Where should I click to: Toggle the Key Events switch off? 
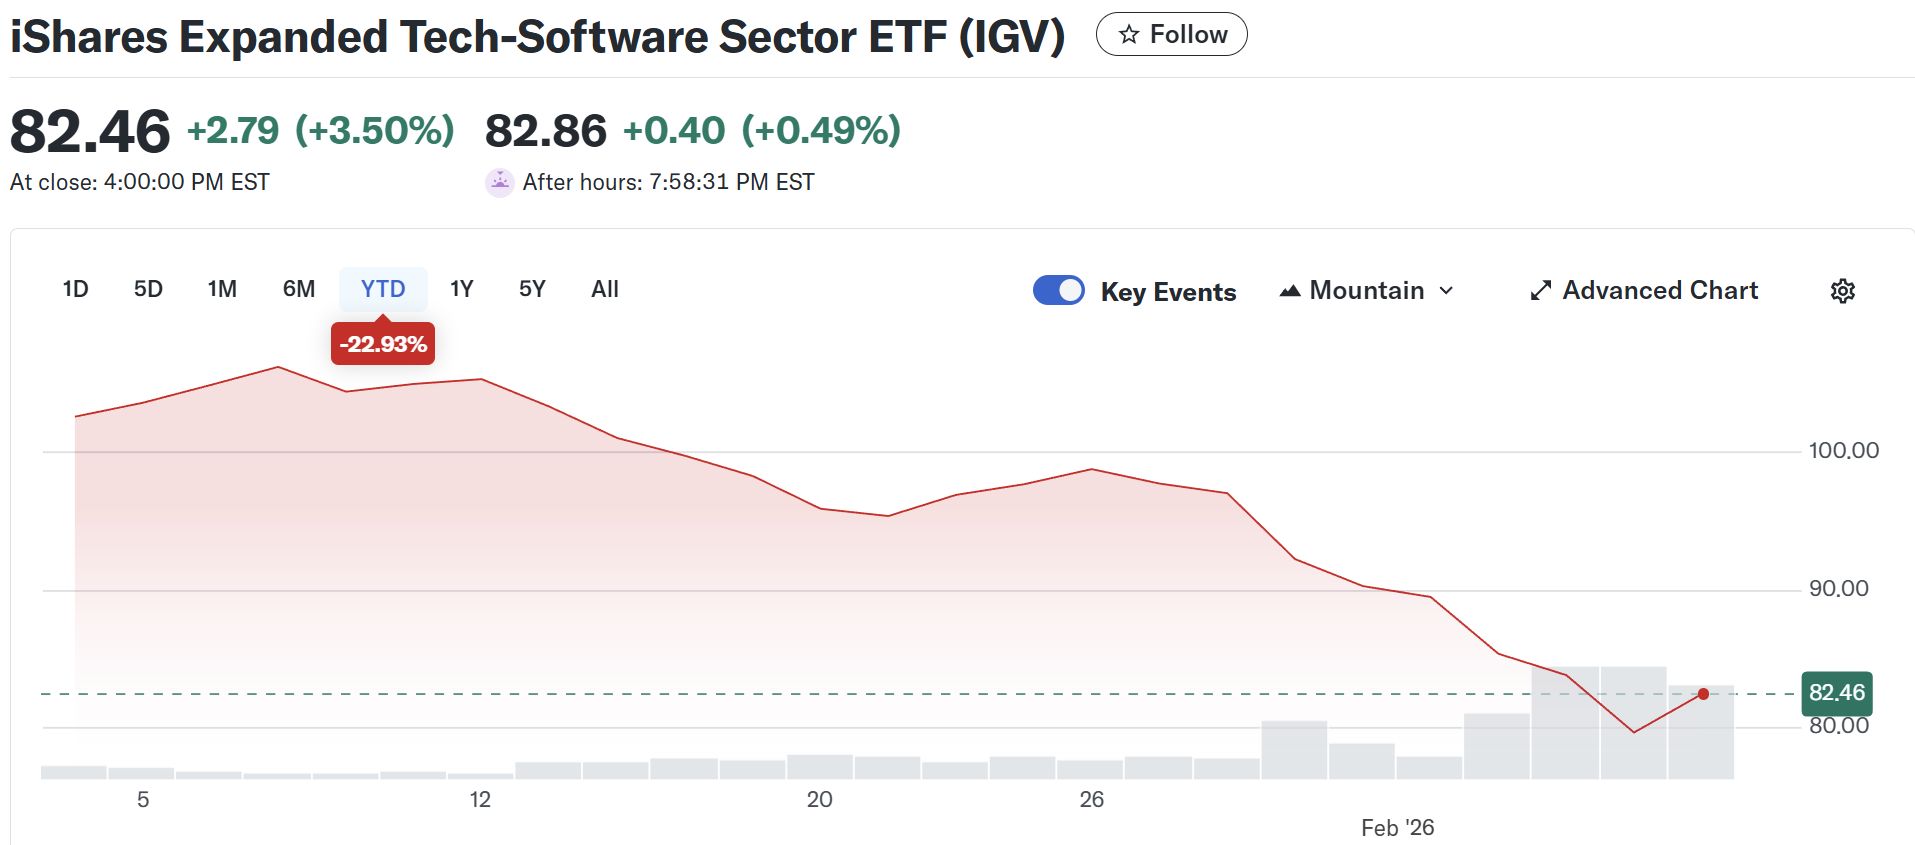coord(1058,290)
